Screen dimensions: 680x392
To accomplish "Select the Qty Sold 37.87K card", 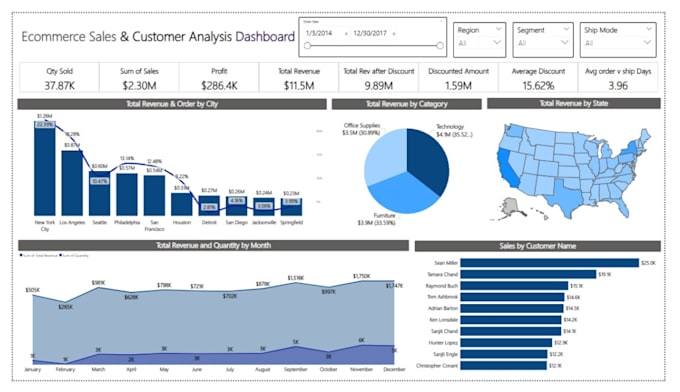I will click(60, 78).
